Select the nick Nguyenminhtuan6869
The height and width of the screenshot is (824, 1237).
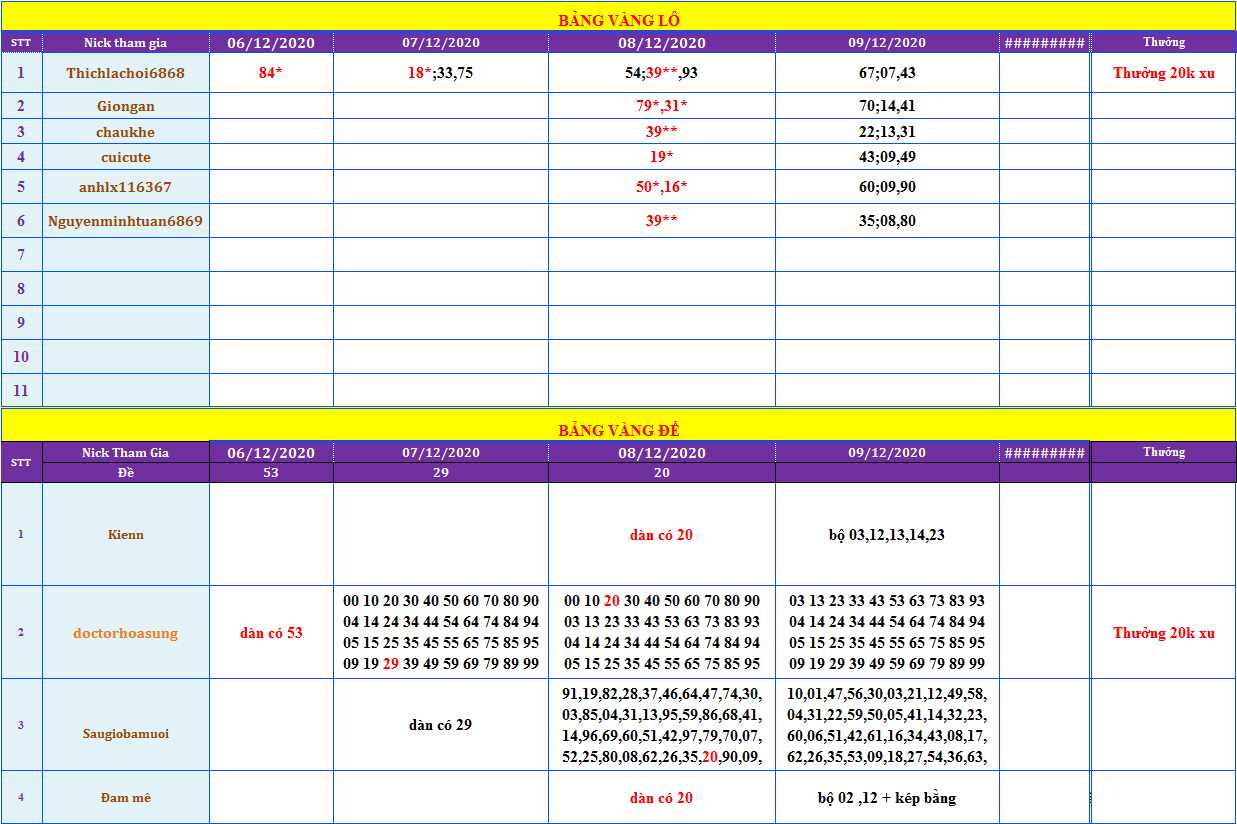tap(126, 221)
